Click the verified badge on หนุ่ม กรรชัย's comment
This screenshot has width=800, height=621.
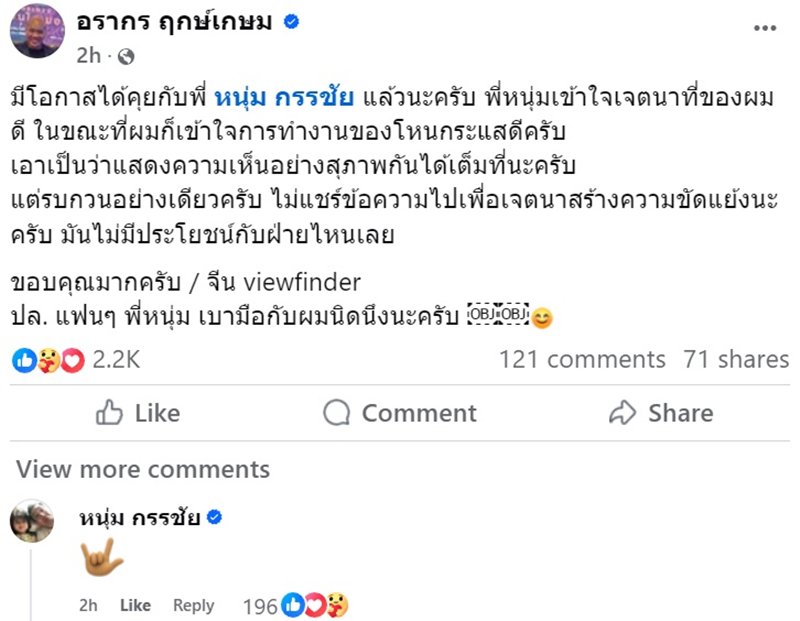pos(214,516)
